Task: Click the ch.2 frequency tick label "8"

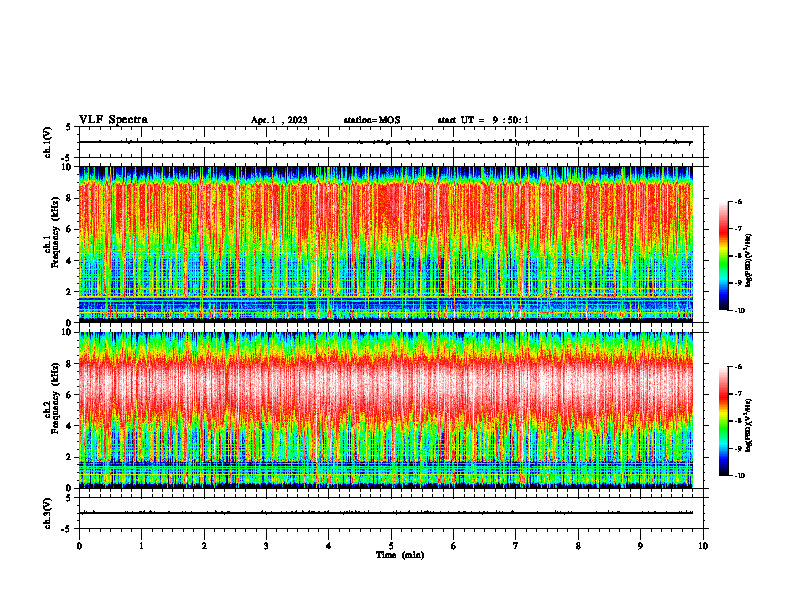Action: click(x=70, y=364)
